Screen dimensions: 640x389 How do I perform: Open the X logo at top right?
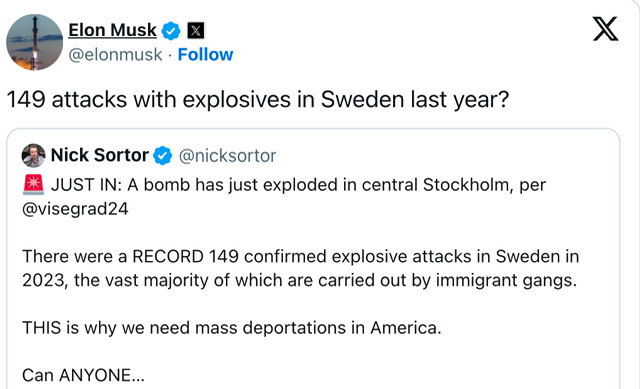pos(605,29)
